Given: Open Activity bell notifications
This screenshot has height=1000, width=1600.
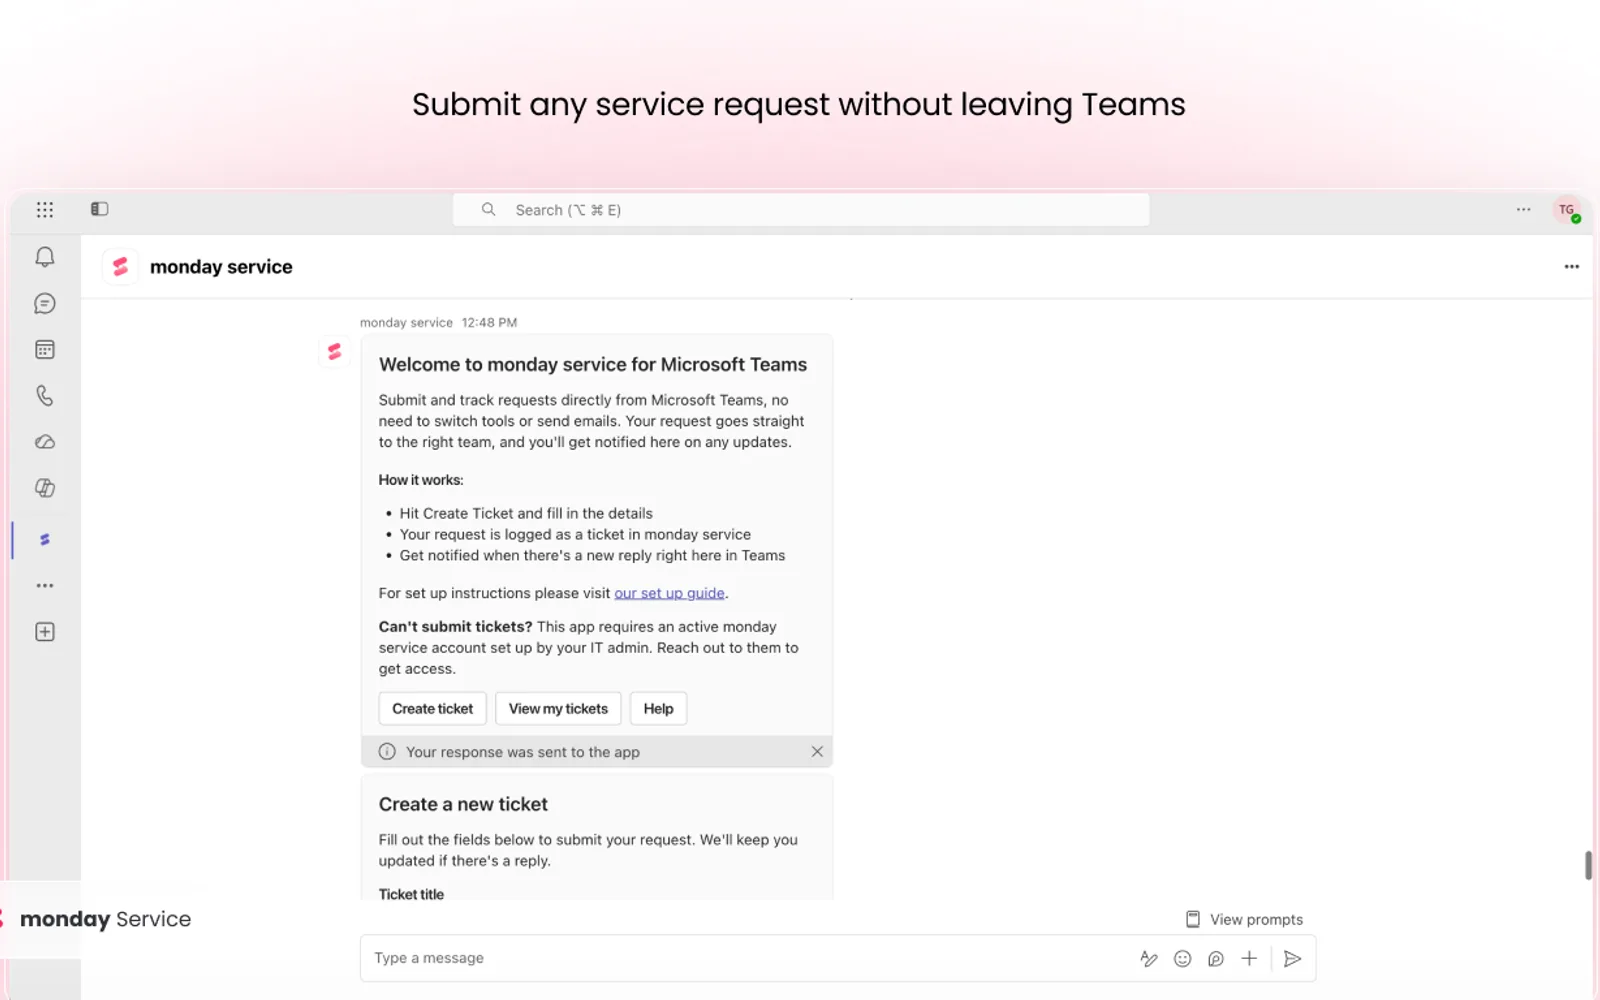Looking at the screenshot, I should click(x=45, y=257).
